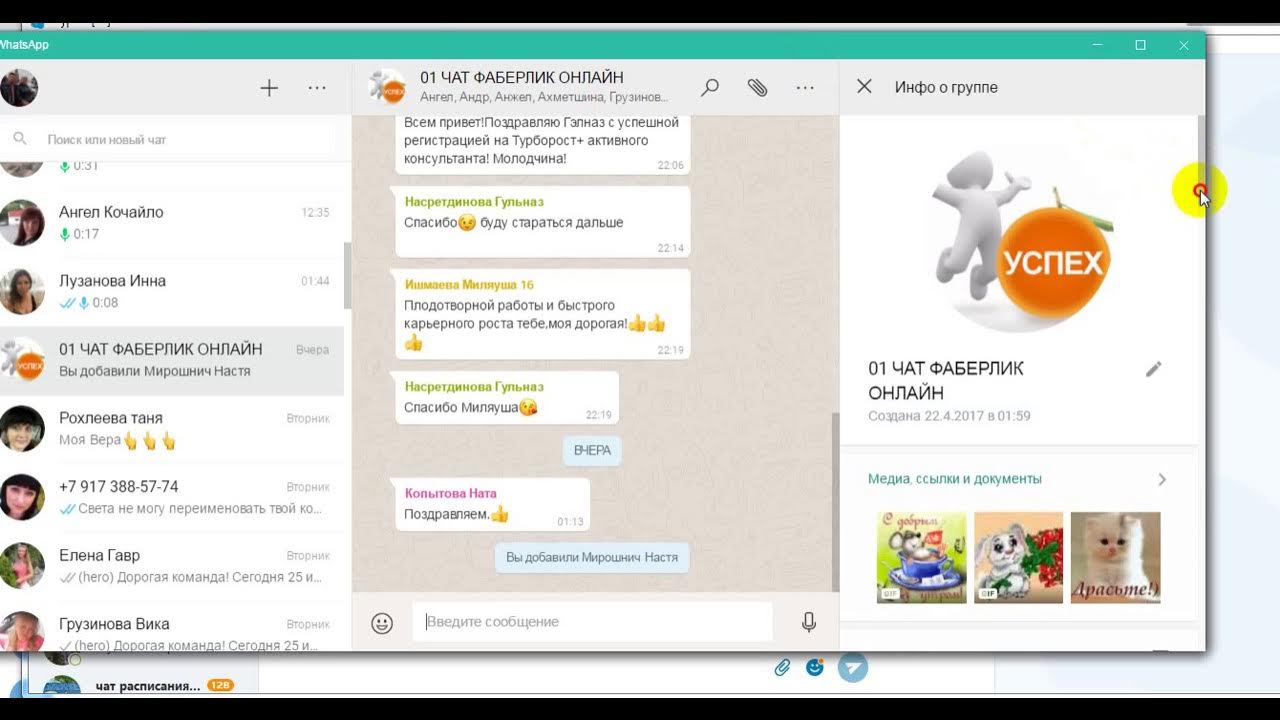Screen dimensions: 1280x720
Task: Edit the group name with pencil icon
Action: [1154, 369]
